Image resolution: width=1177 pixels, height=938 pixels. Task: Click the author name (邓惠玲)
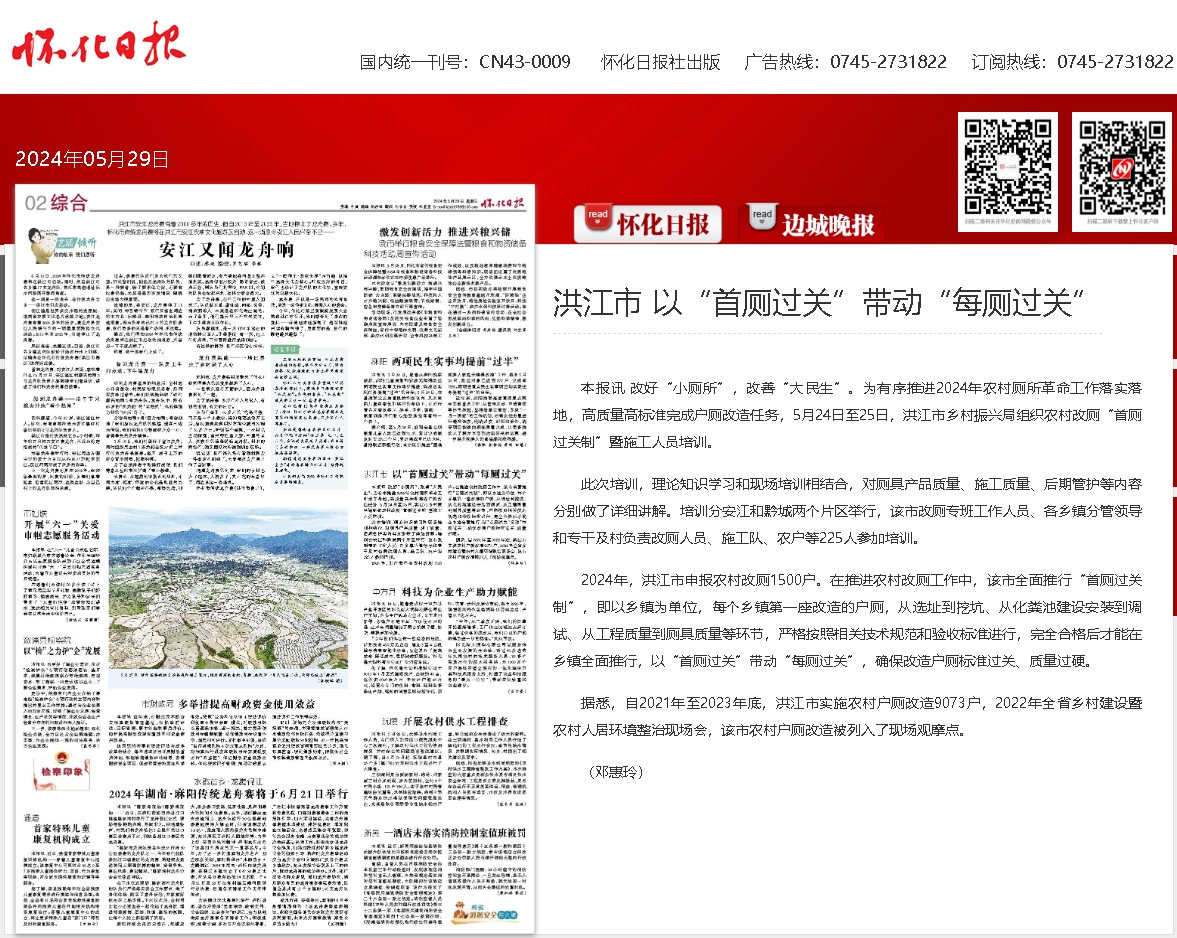[x=616, y=771]
